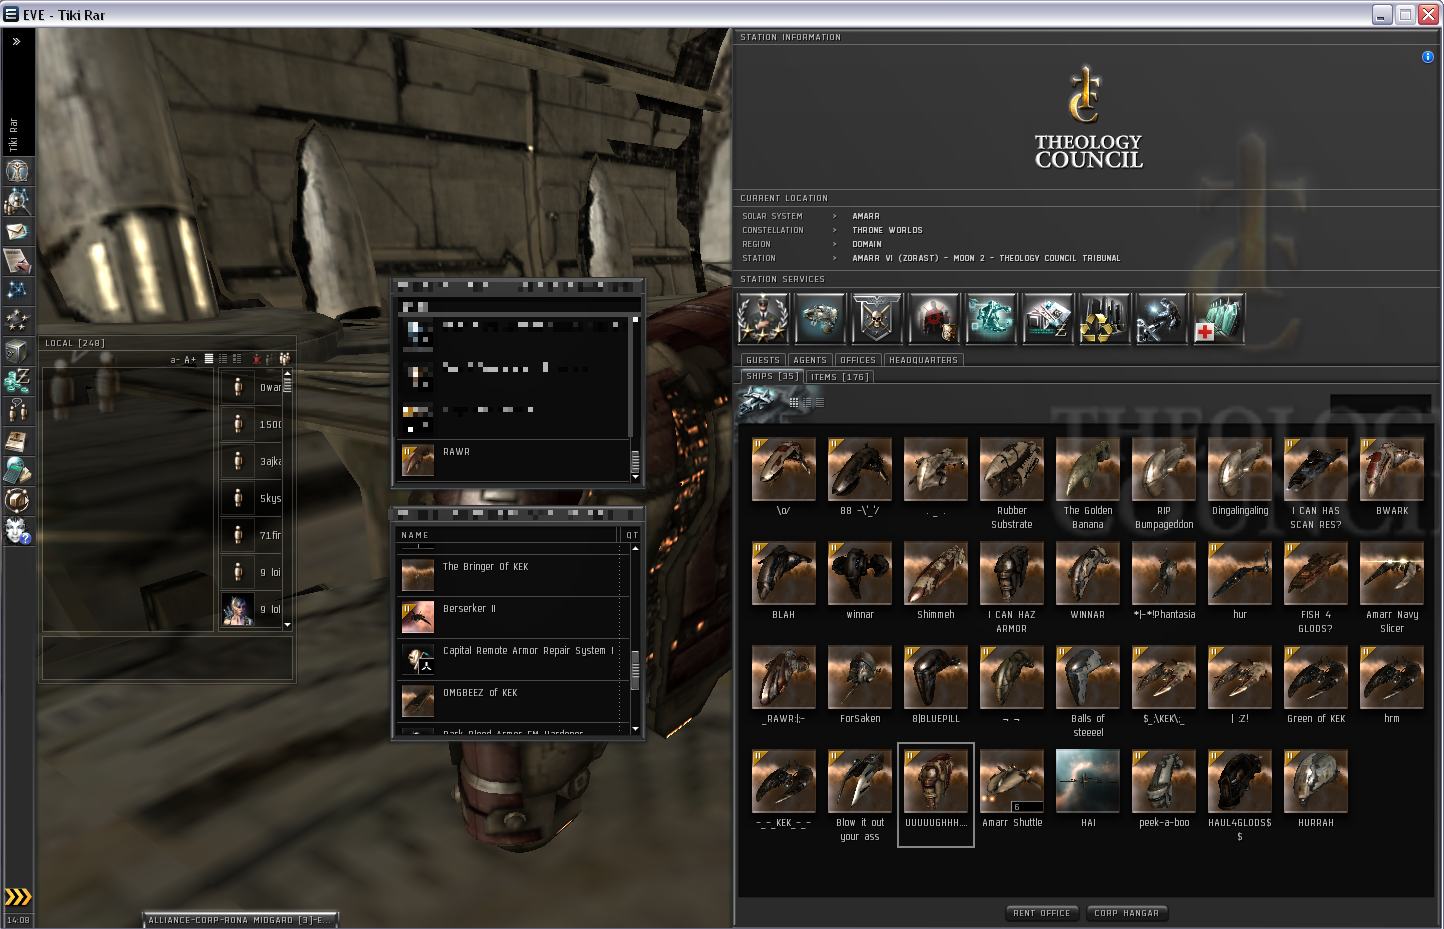
Task: Set Local member list to third list mode
Action: point(237,359)
